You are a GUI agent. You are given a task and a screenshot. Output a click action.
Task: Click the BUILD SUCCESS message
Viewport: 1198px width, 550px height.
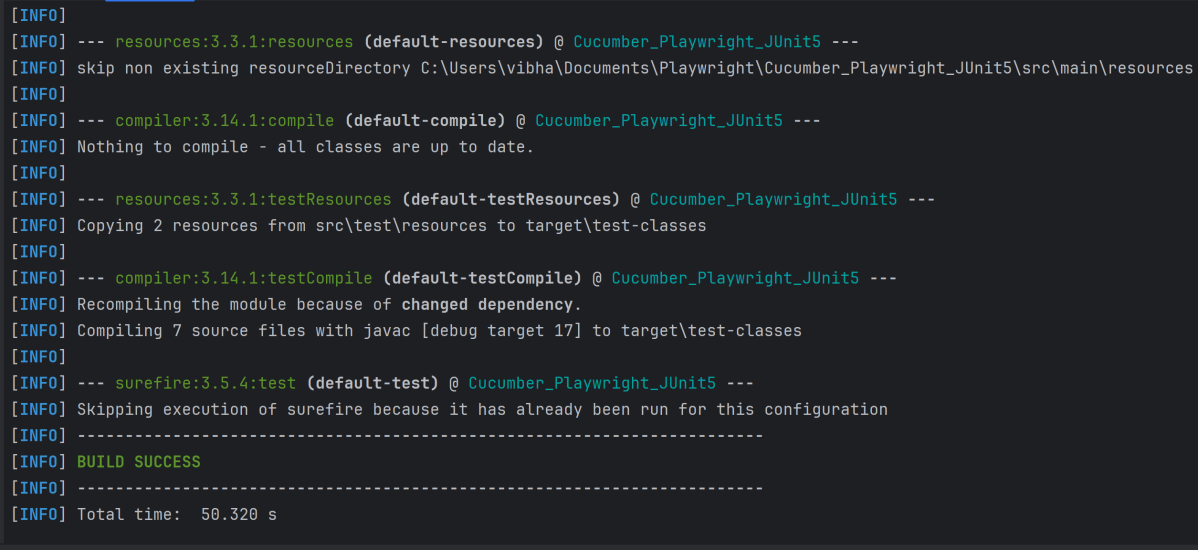tap(138, 462)
